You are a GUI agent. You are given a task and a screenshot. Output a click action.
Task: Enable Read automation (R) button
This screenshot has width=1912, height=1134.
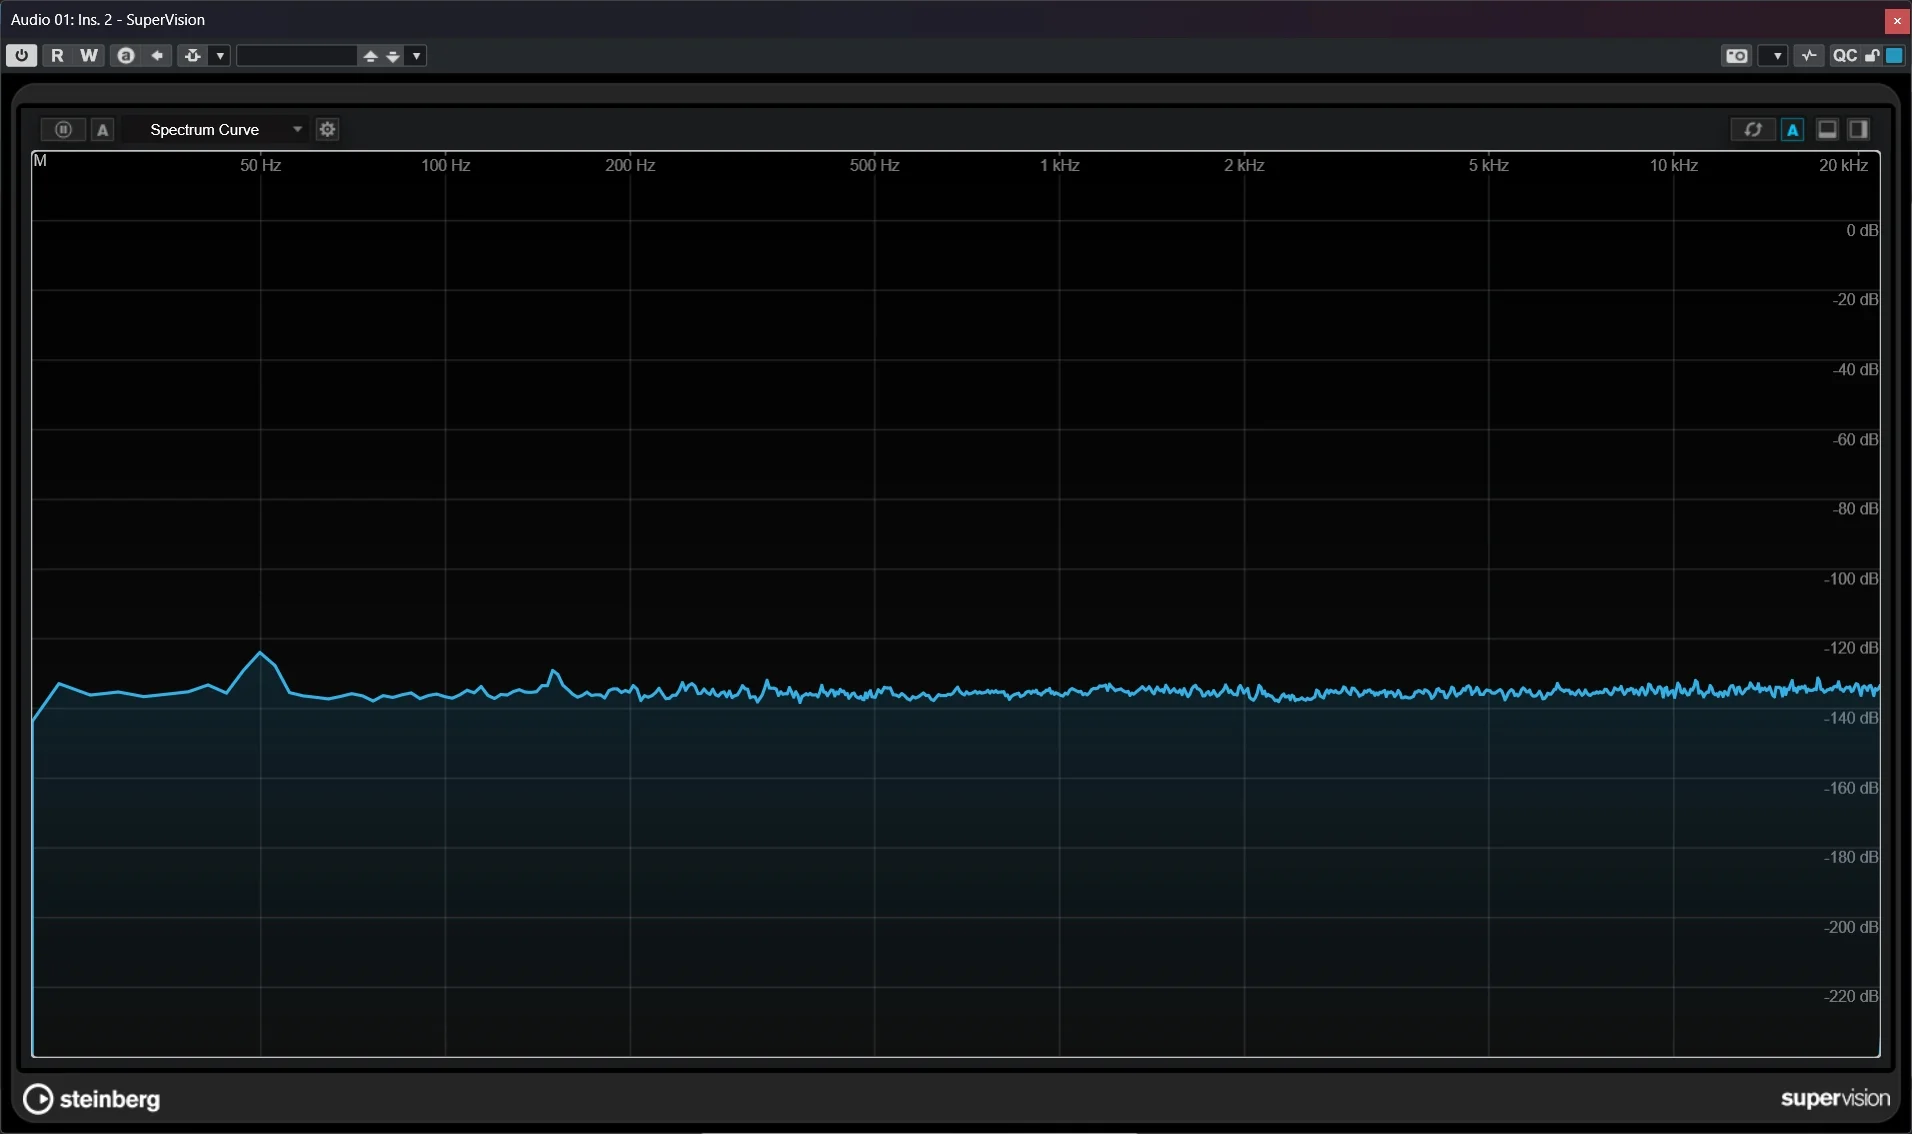point(57,56)
